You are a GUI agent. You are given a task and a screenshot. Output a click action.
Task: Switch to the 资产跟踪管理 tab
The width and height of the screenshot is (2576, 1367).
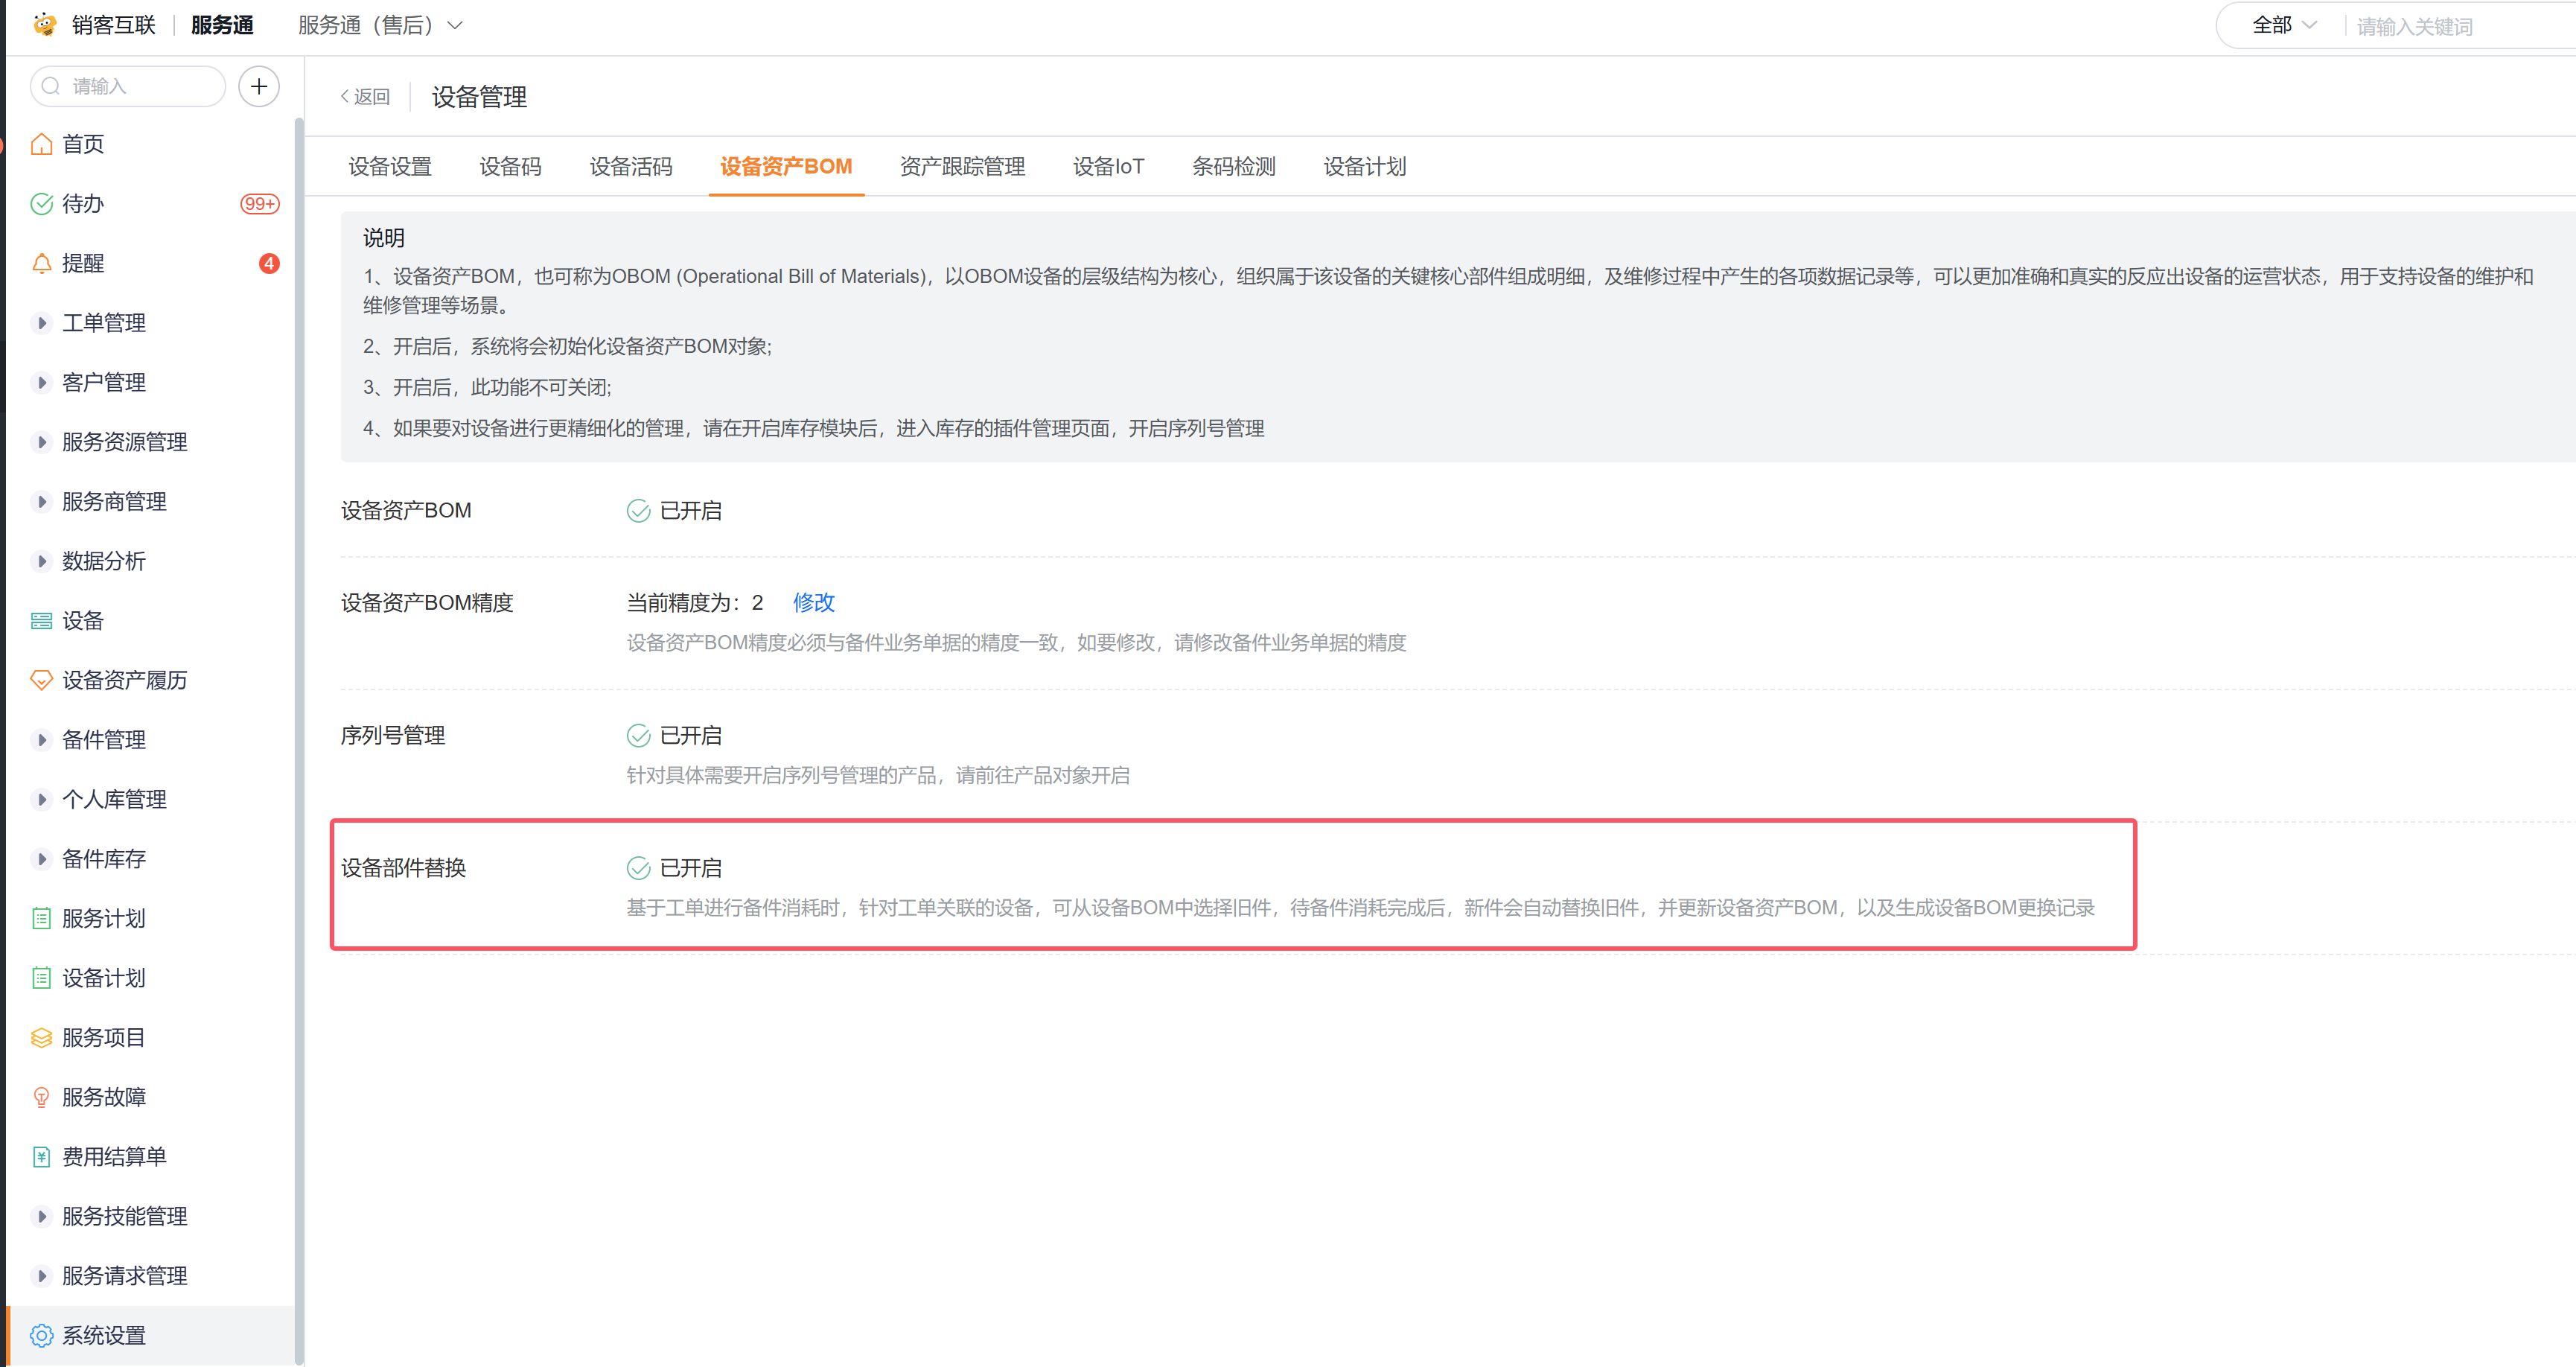tap(962, 166)
